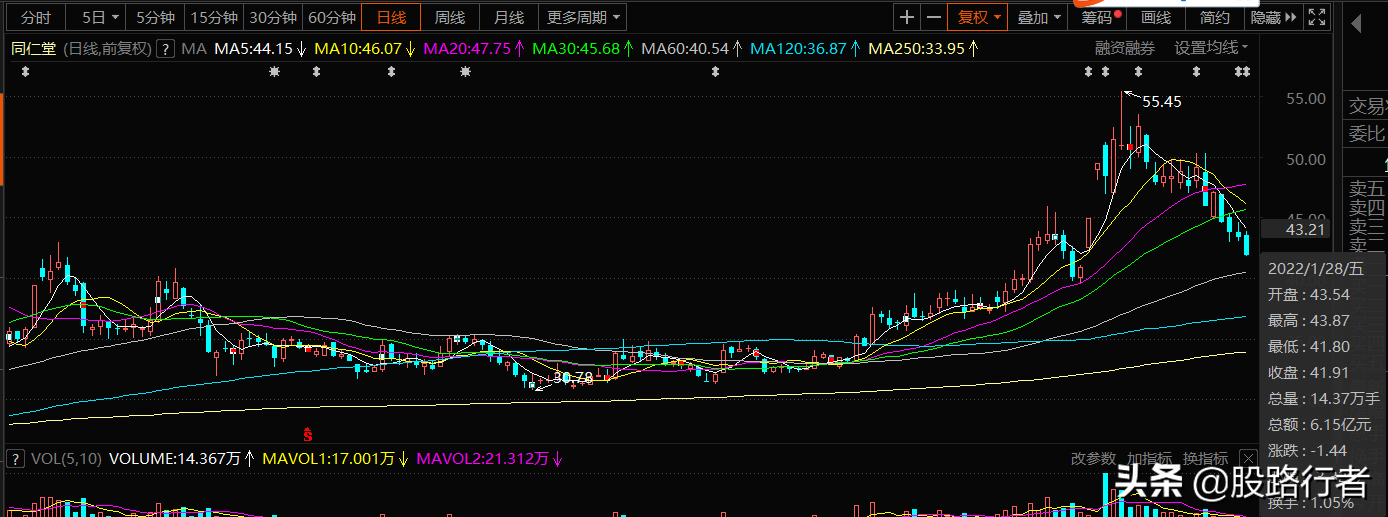The image size is (1388, 517).
Task: Switch to 5分钟 chart period
Action: click(156, 17)
